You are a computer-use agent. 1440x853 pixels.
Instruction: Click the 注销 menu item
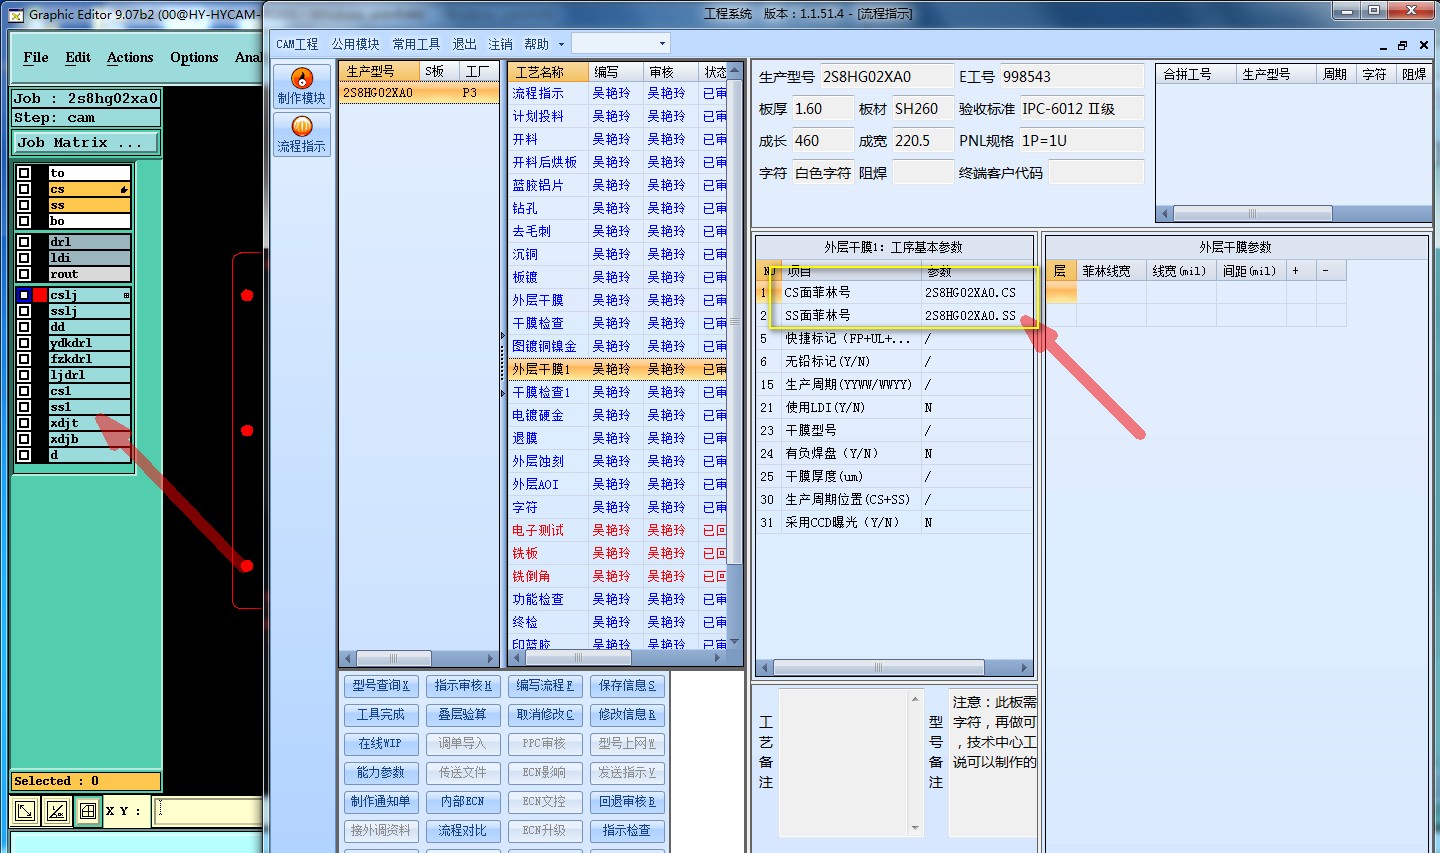point(500,44)
